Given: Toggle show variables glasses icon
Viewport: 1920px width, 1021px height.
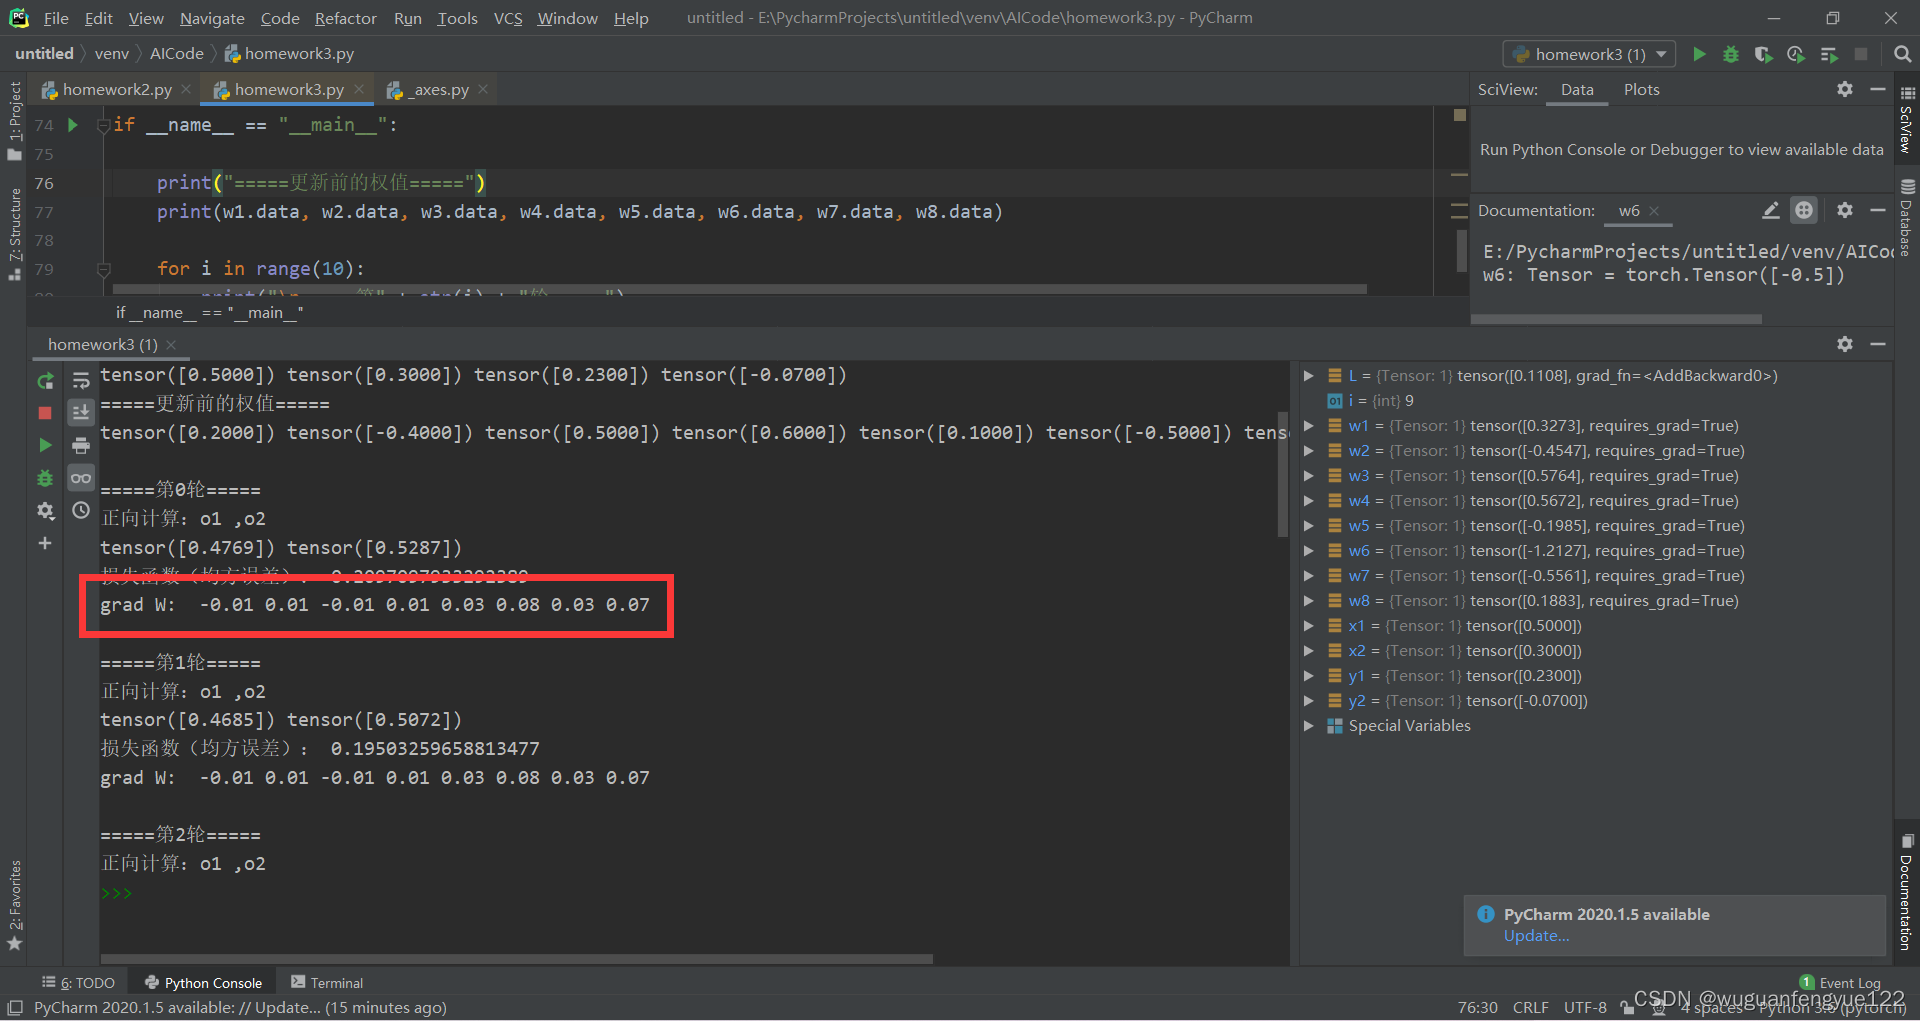Looking at the screenshot, I should (81, 478).
